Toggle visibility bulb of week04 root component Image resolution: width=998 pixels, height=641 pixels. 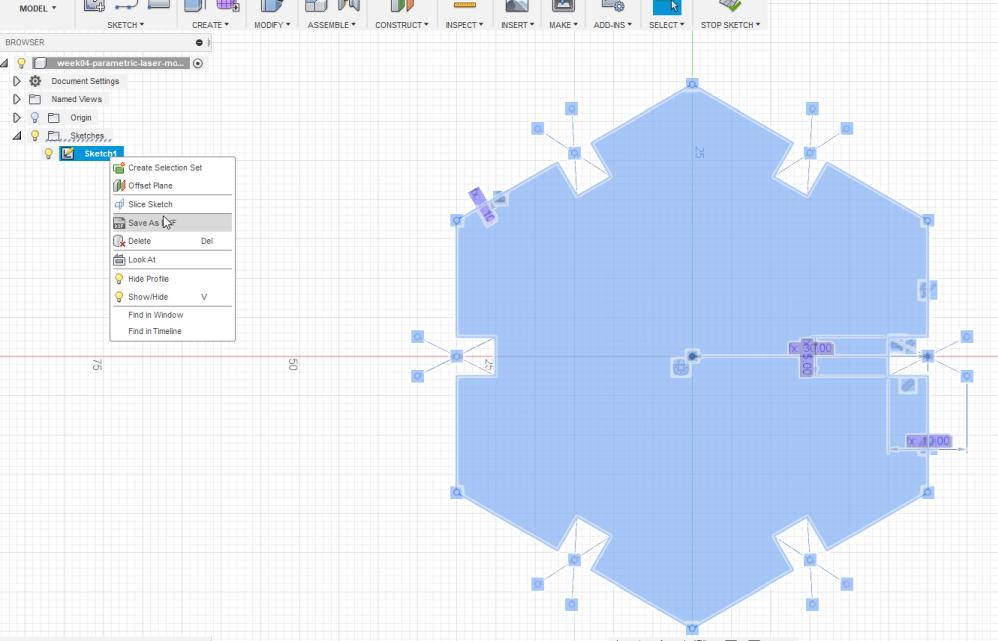coord(22,63)
